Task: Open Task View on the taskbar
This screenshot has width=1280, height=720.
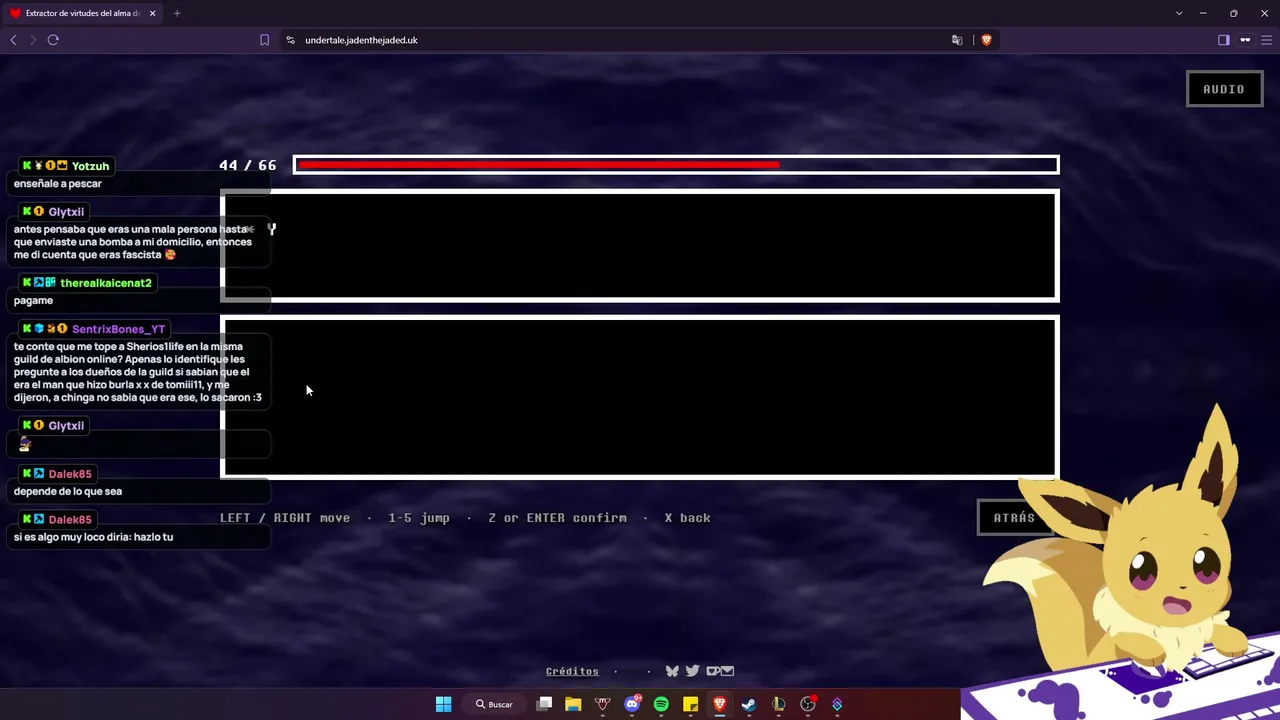Action: click(544, 704)
